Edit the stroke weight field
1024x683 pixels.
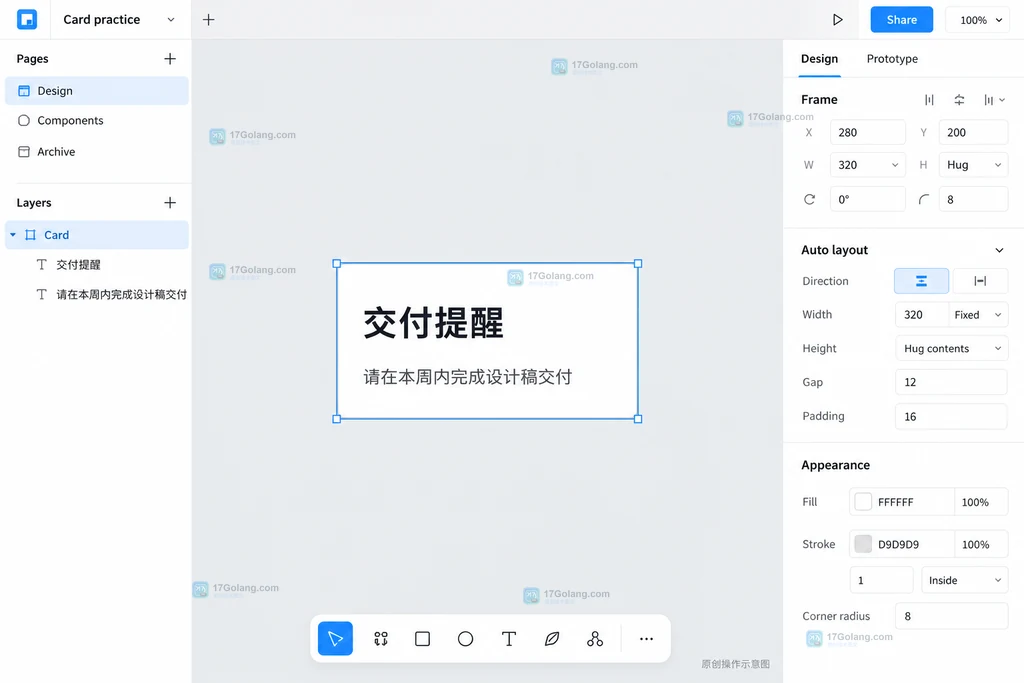point(881,580)
